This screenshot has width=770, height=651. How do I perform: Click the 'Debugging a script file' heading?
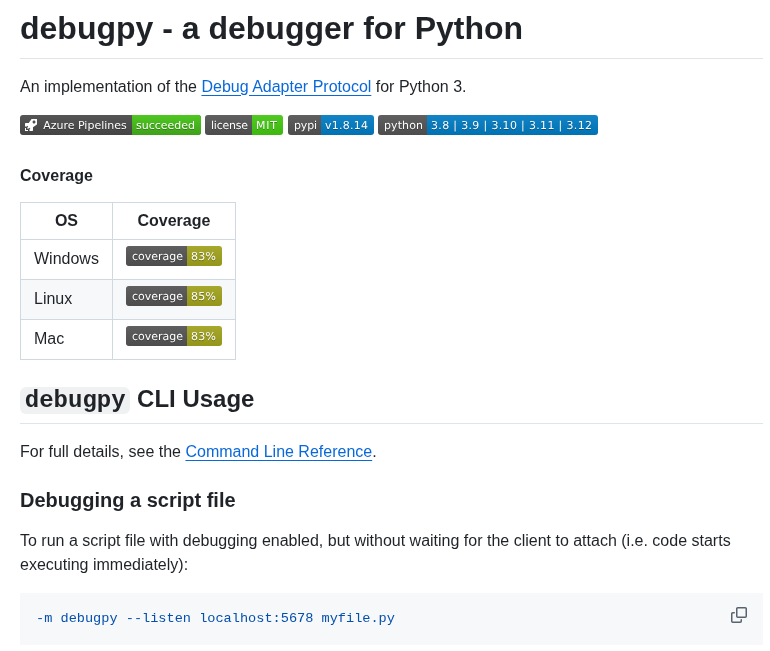128,500
